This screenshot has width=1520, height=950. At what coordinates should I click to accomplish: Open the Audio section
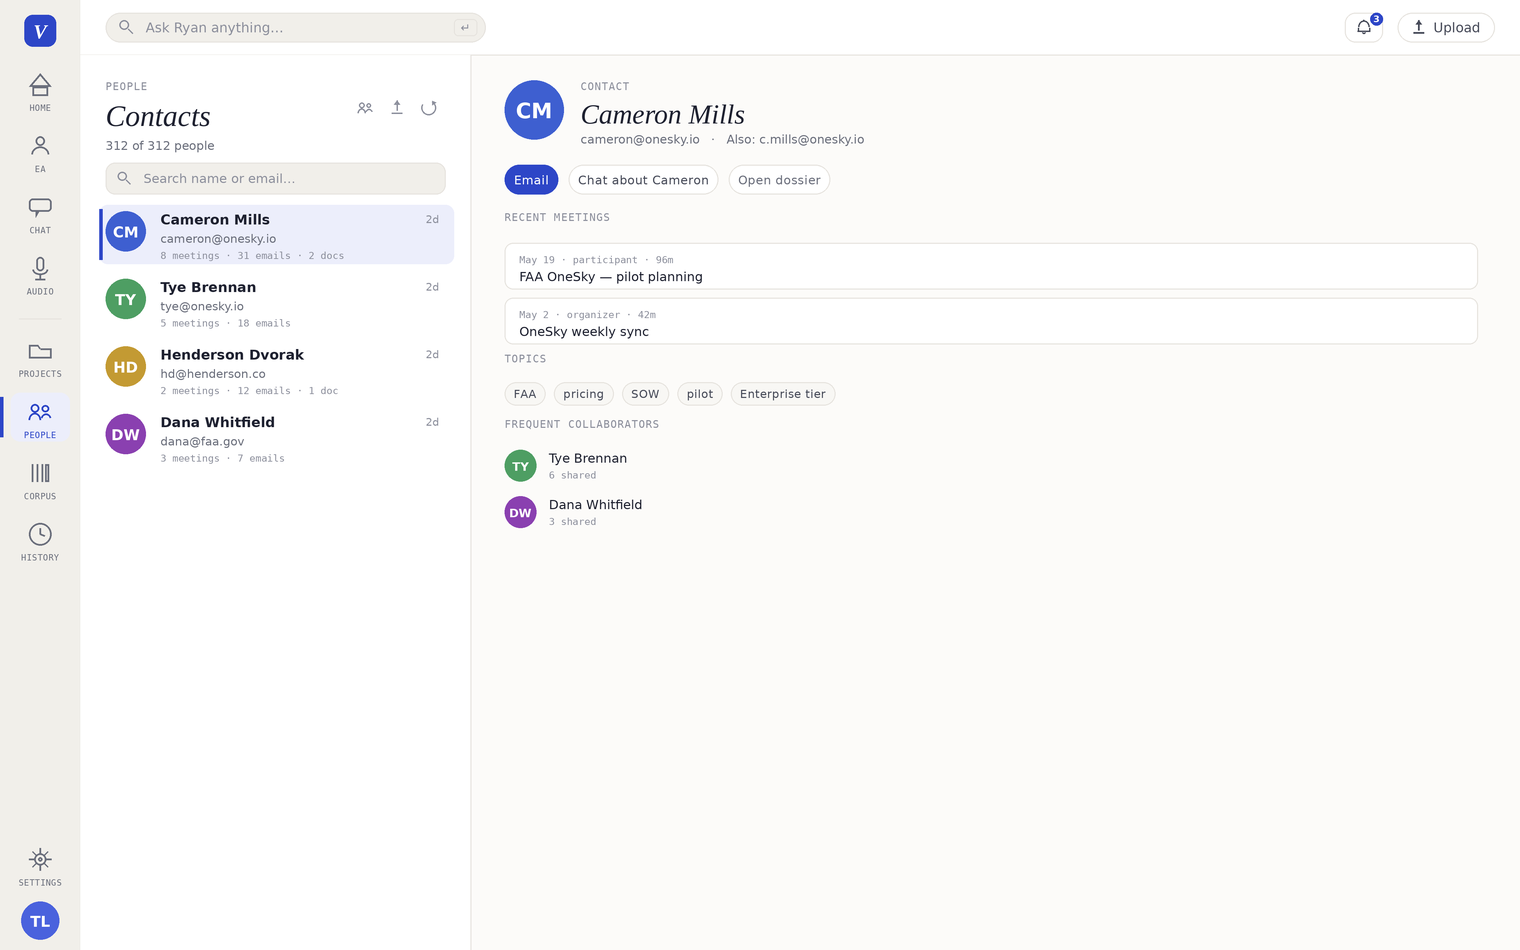tap(40, 276)
